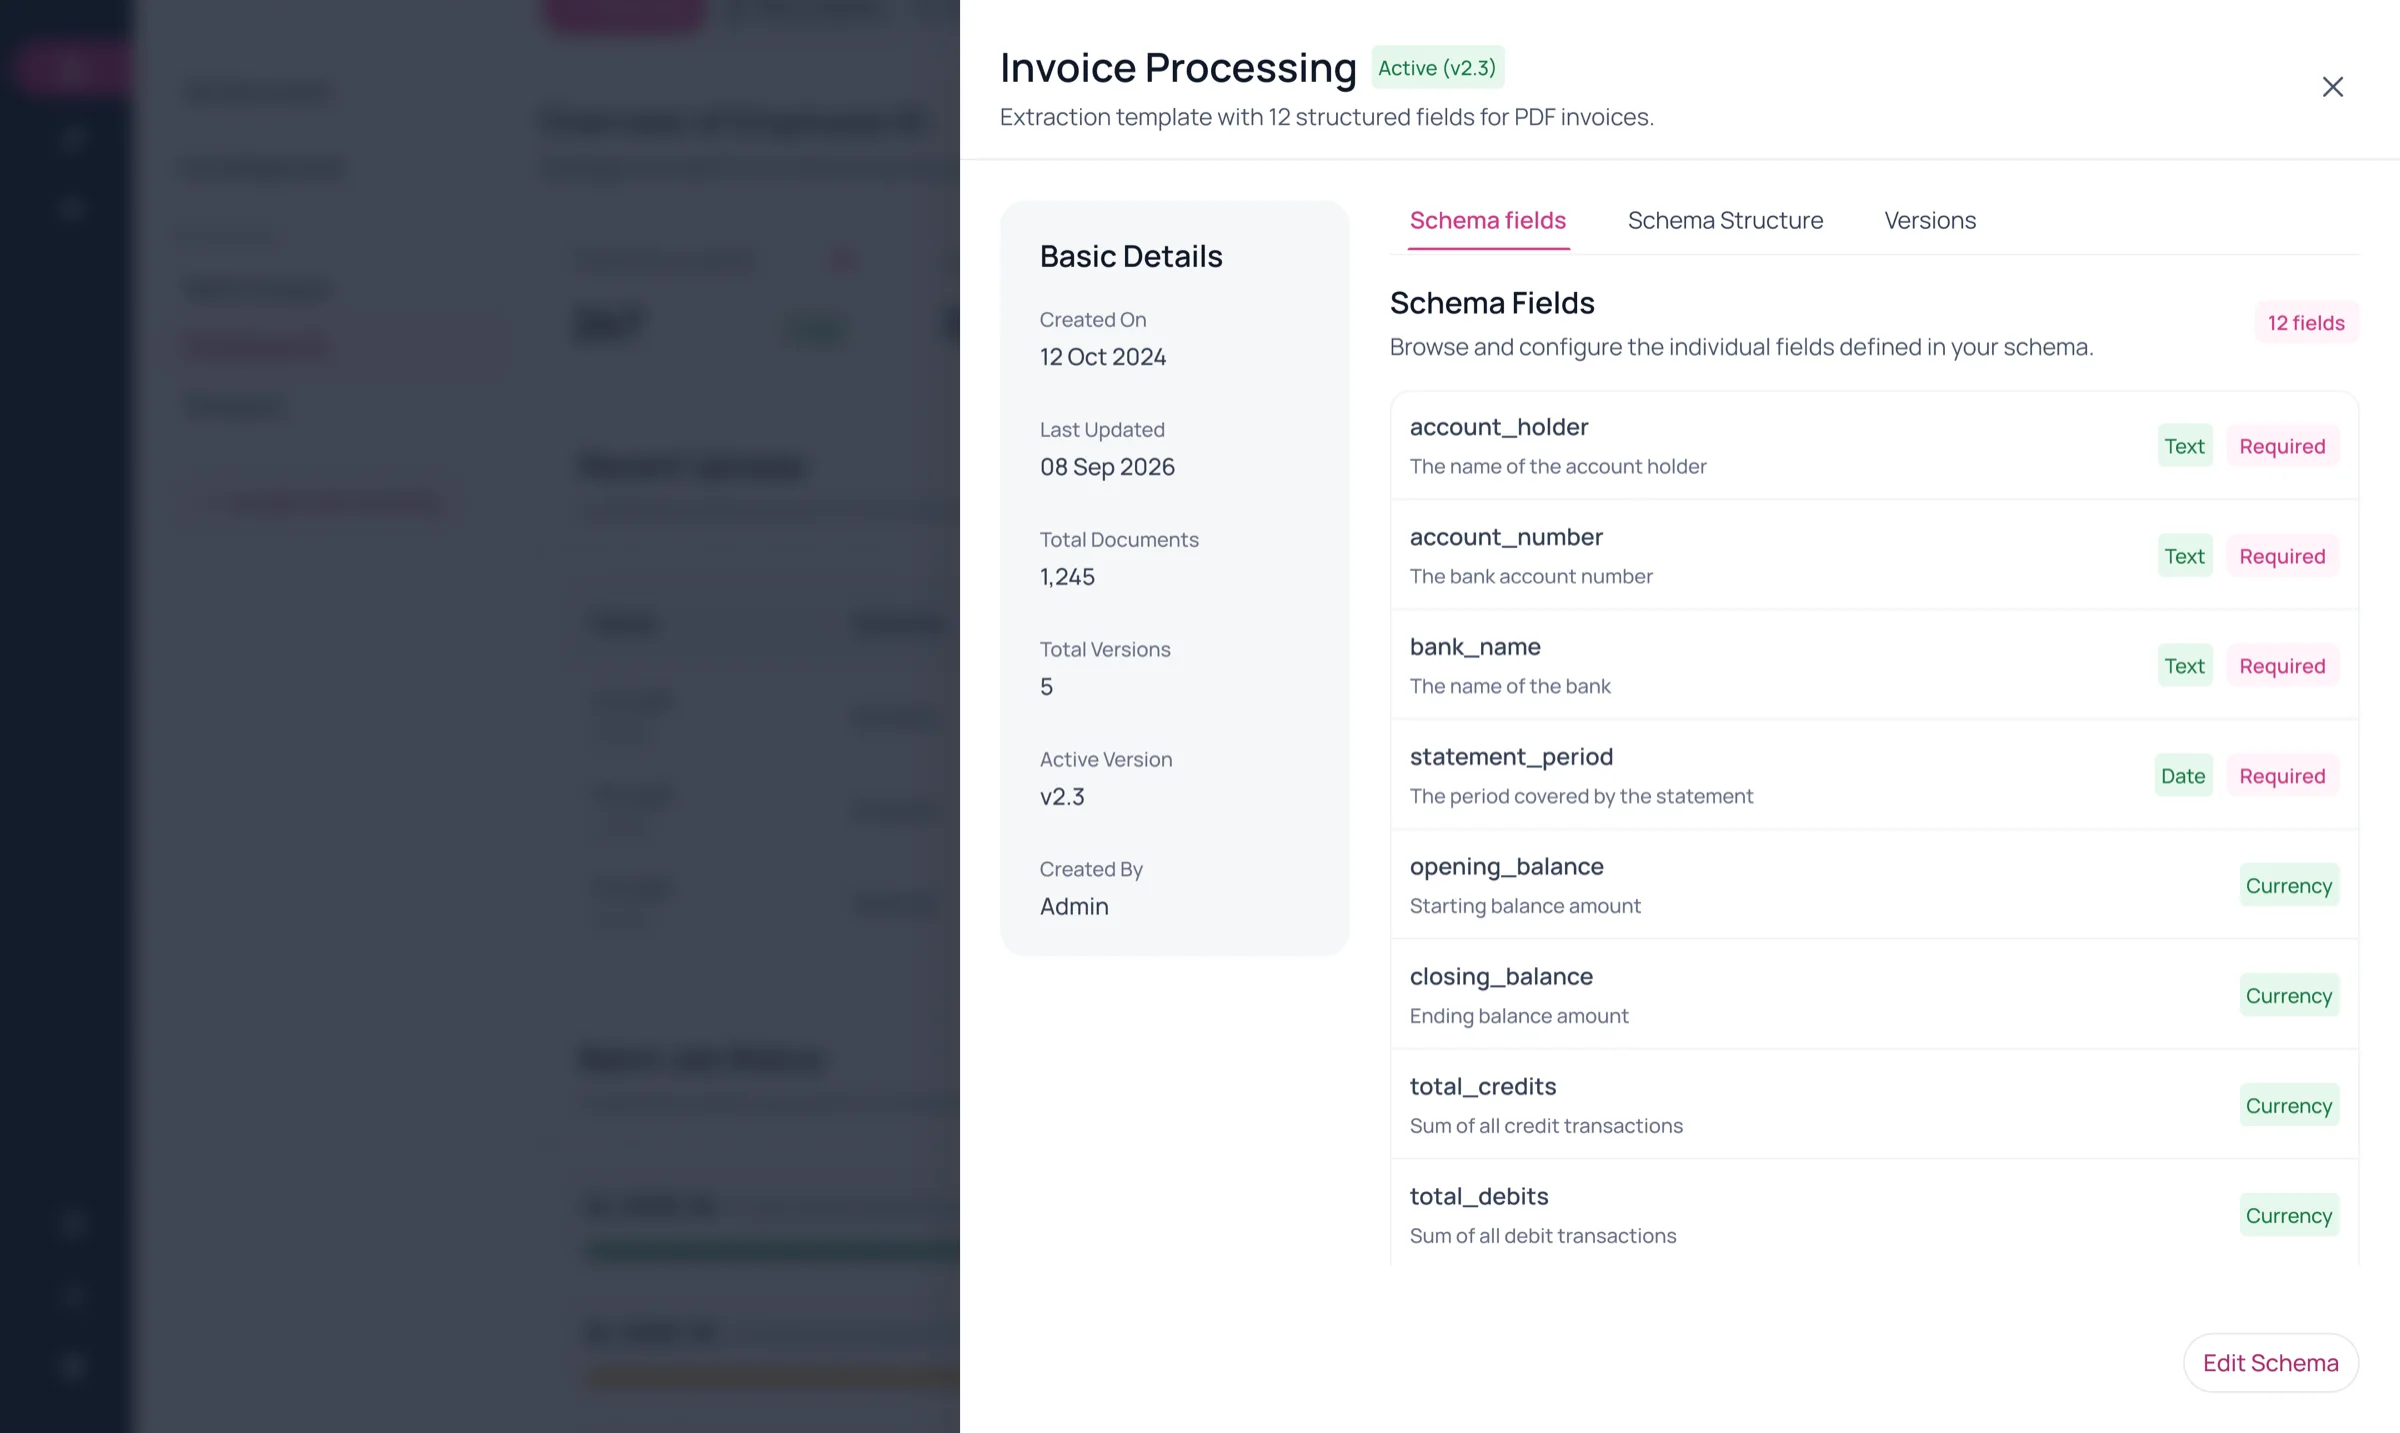Image resolution: width=2400 pixels, height=1433 pixels.
Task: Click the Last Updated date 08 Sep 2026
Action: (1107, 467)
